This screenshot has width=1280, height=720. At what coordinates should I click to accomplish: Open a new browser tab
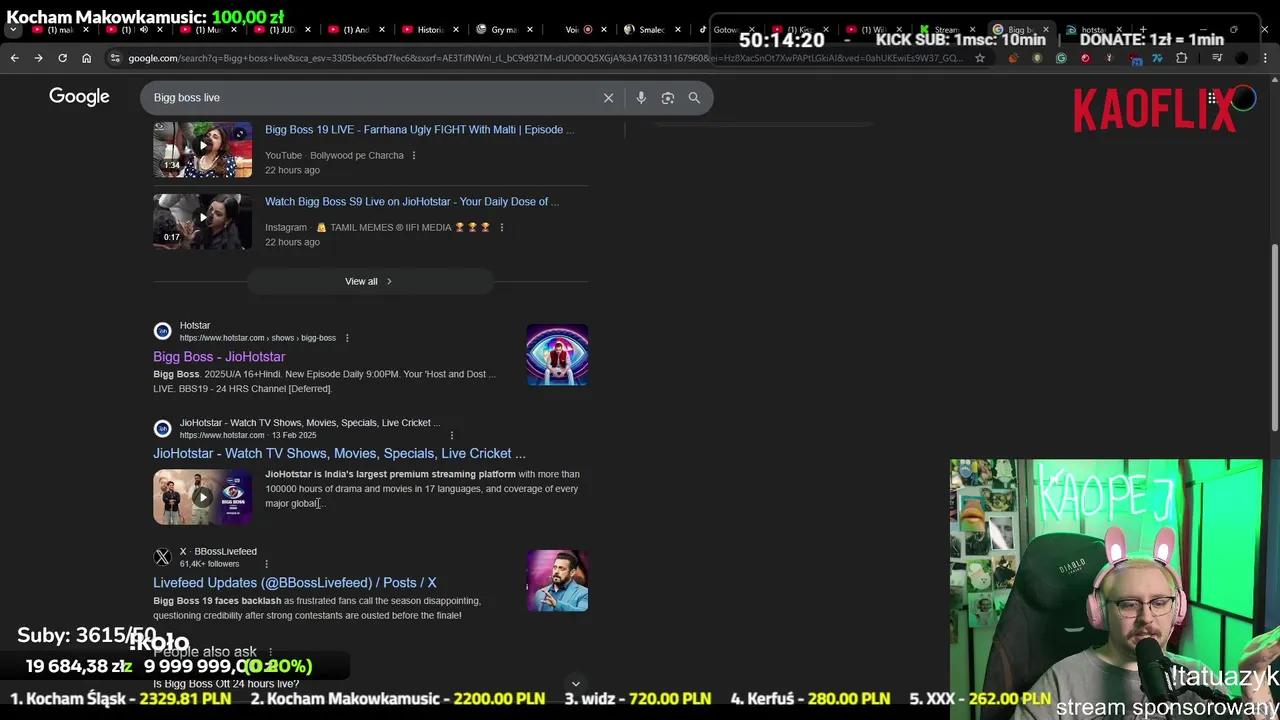click(1143, 29)
